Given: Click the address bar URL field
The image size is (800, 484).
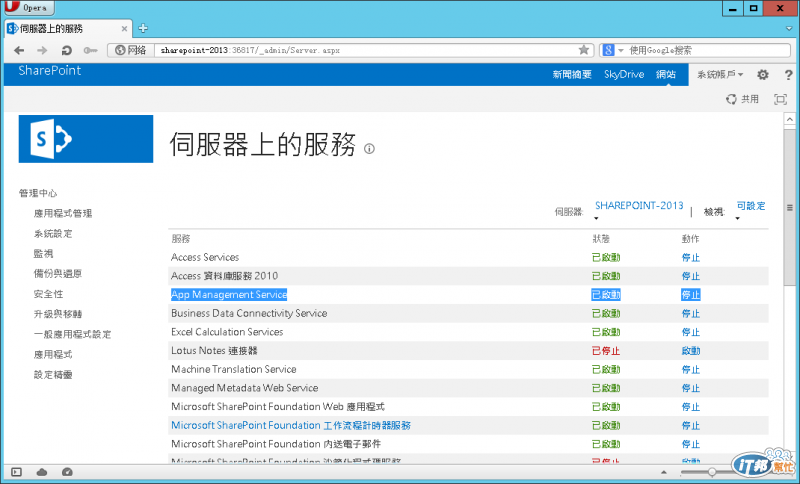Looking at the screenshot, I should (x=365, y=50).
